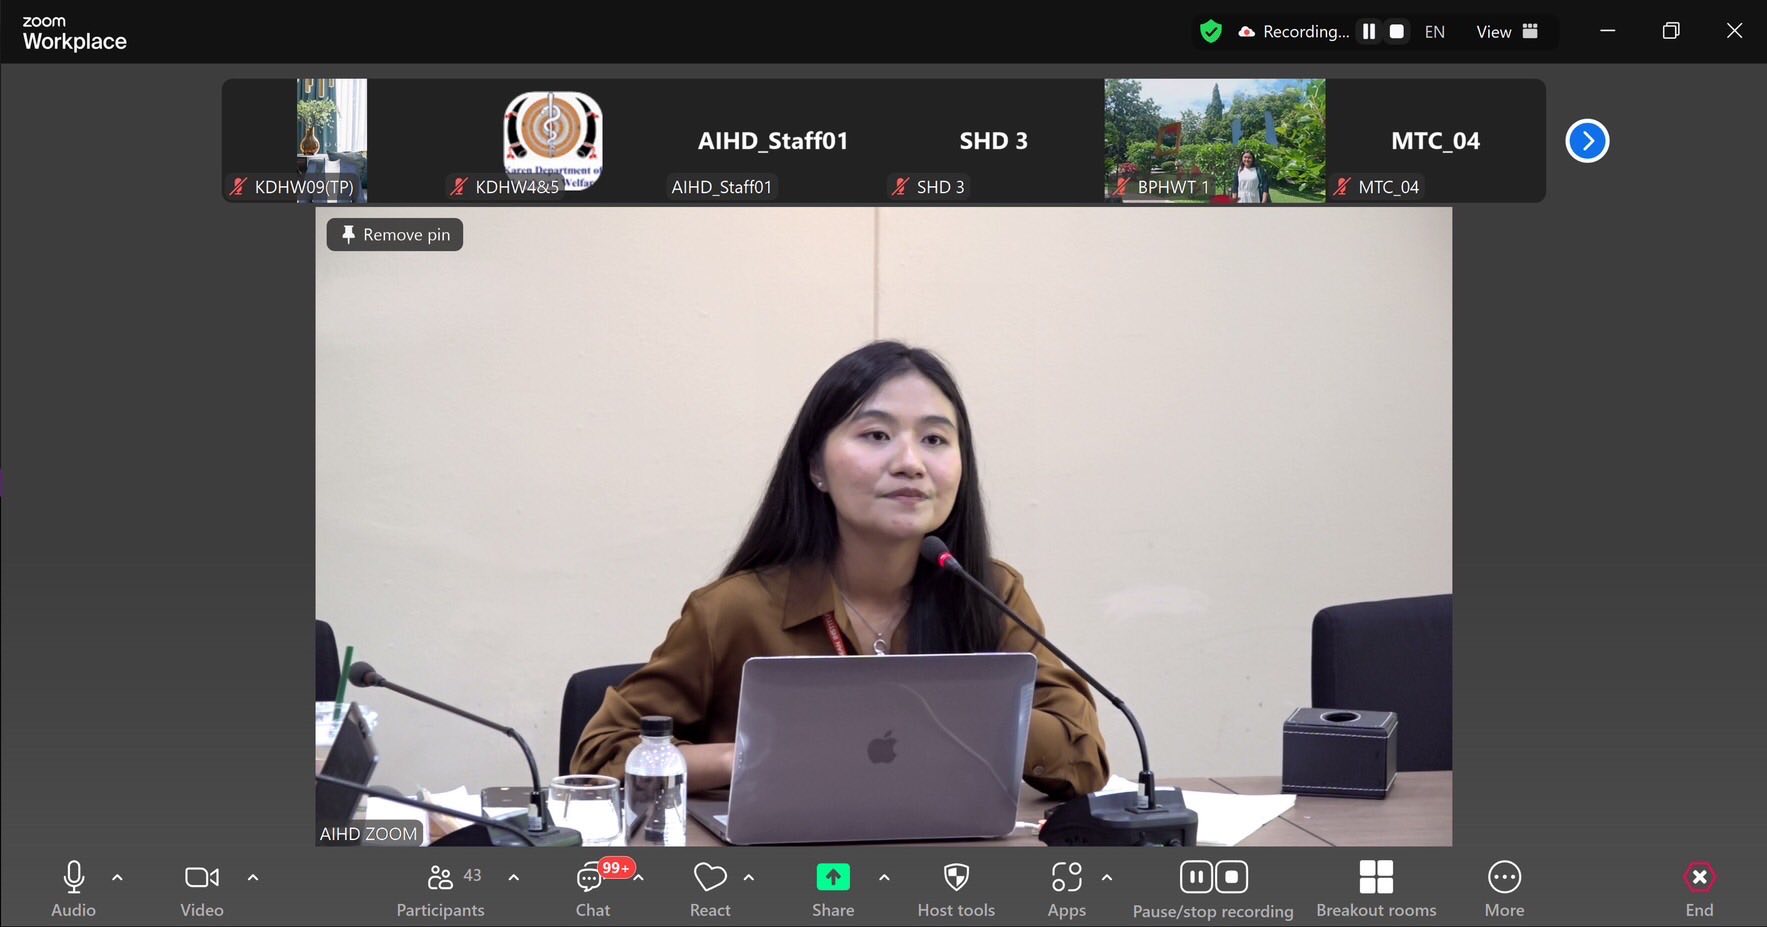Image resolution: width=1767 pixels, height=927 pixels.
Task: Expand share options arrow next to Share
Action: click(884, 878)
